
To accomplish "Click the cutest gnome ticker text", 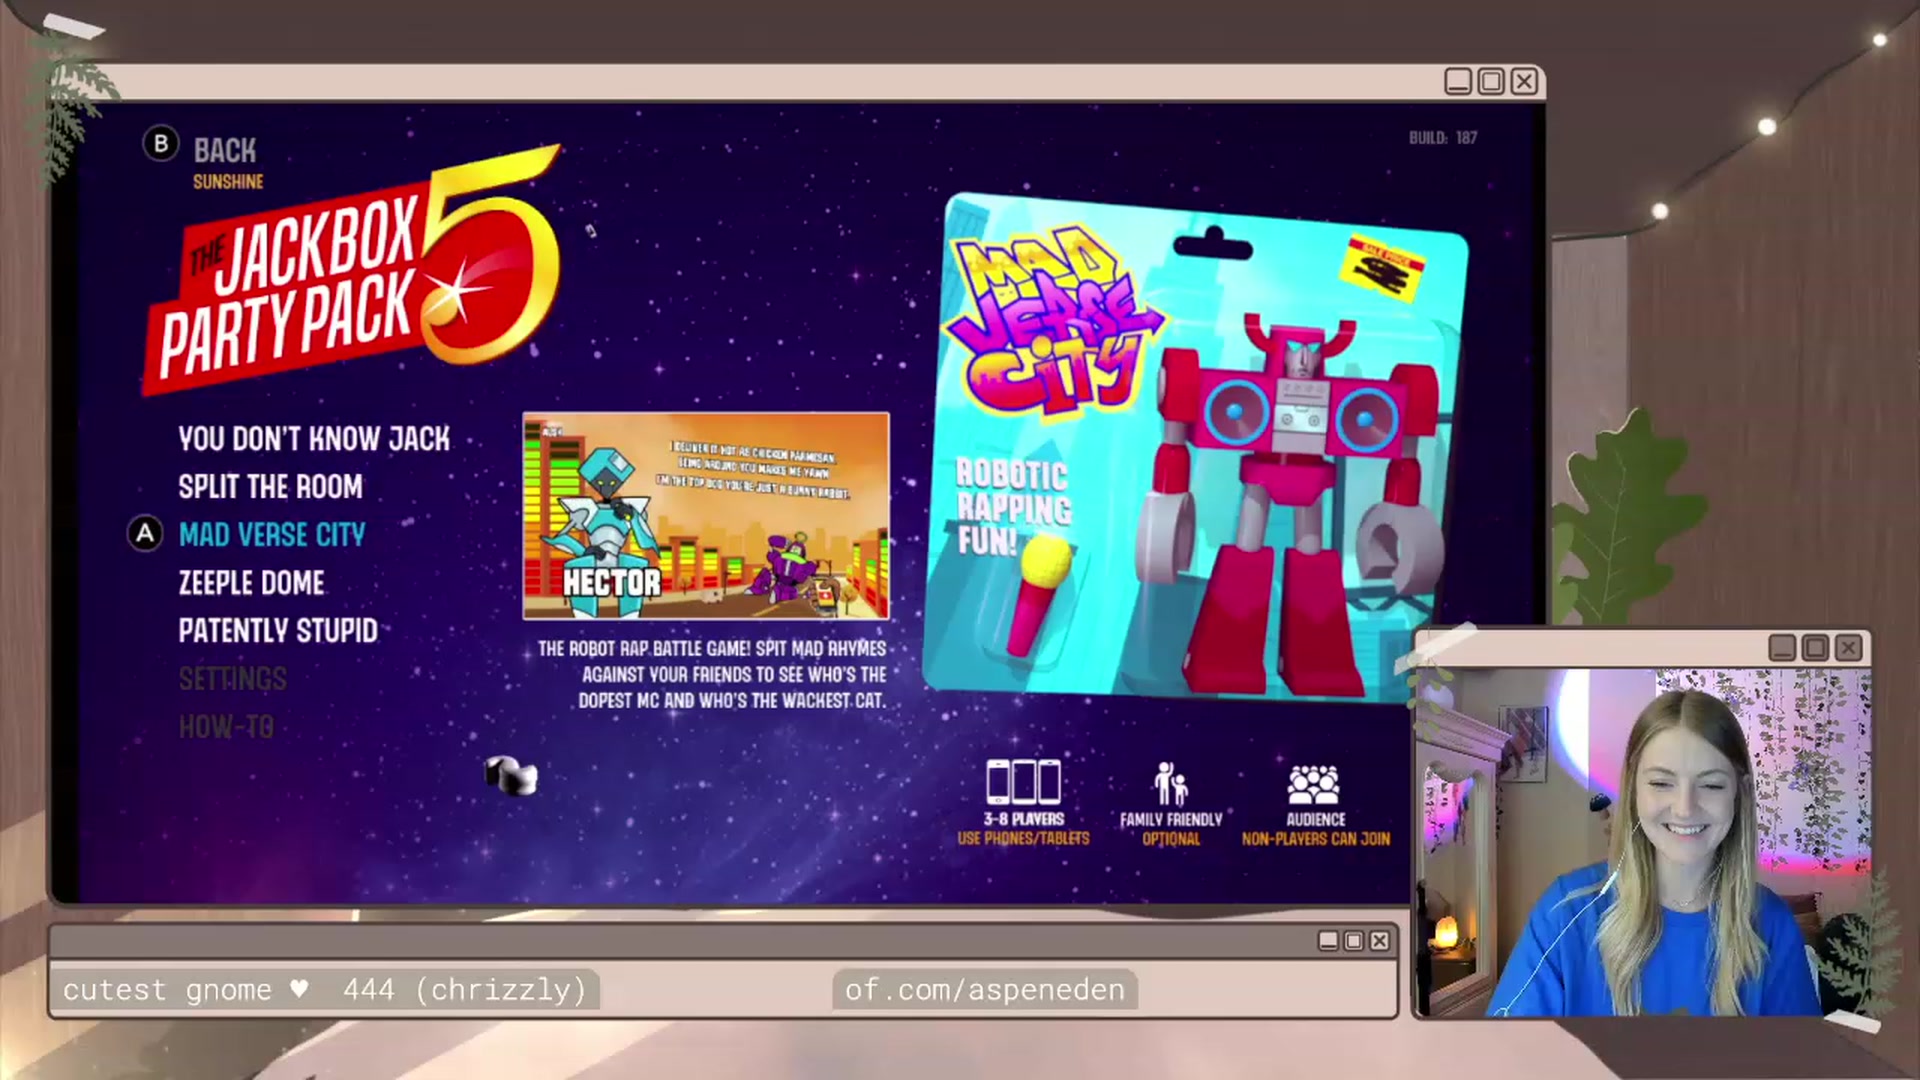I will click(x=325, y=990).
